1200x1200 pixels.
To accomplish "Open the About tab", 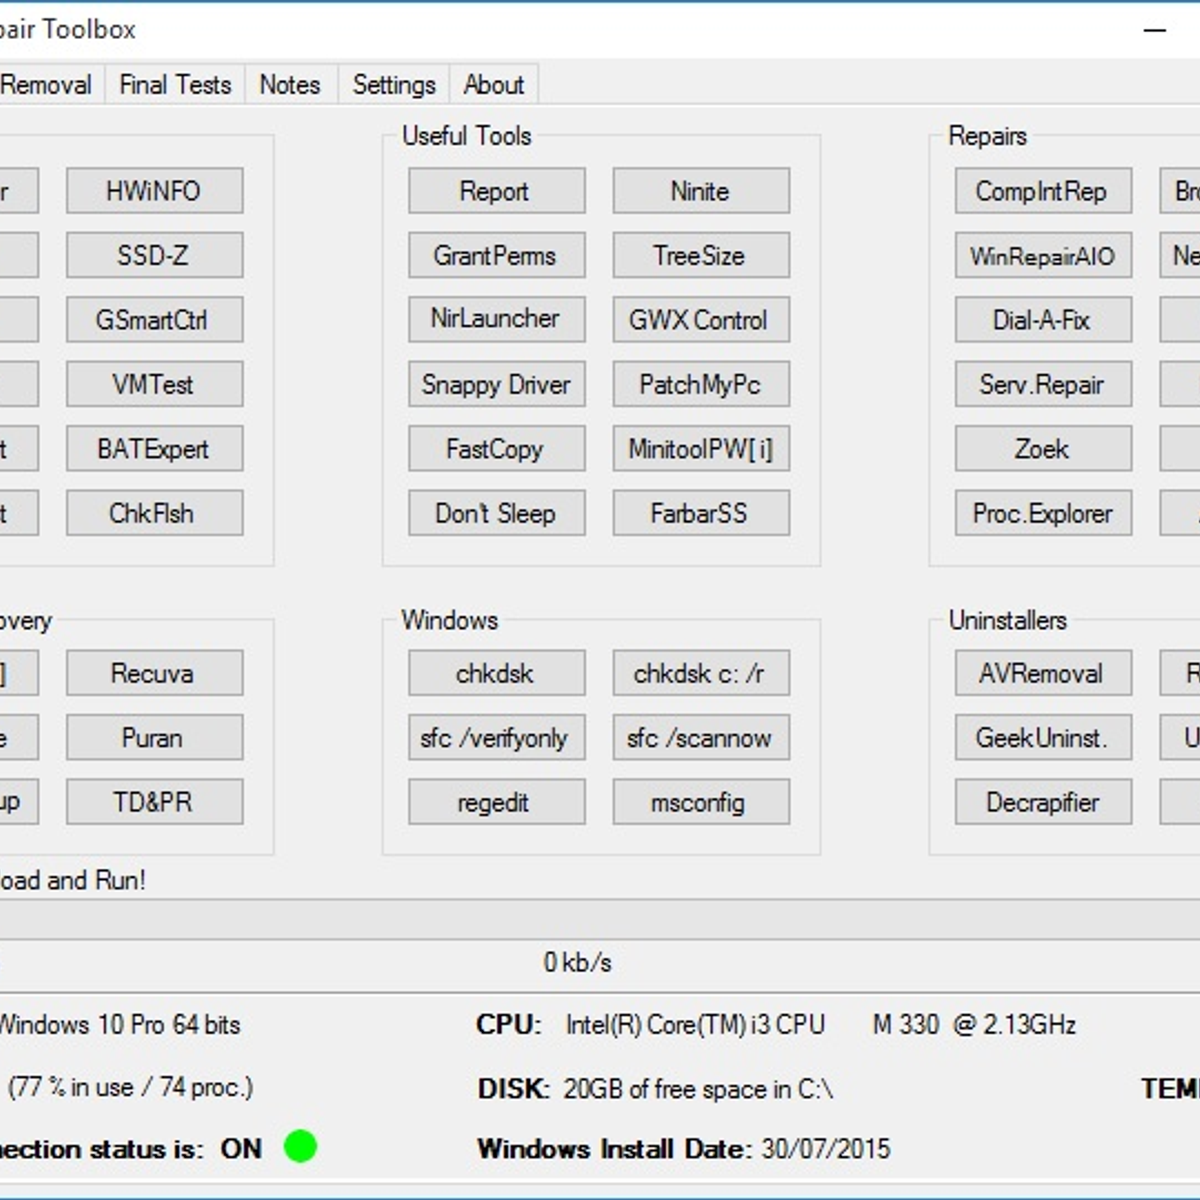I will pyautogui.click(x=494, y=85).
